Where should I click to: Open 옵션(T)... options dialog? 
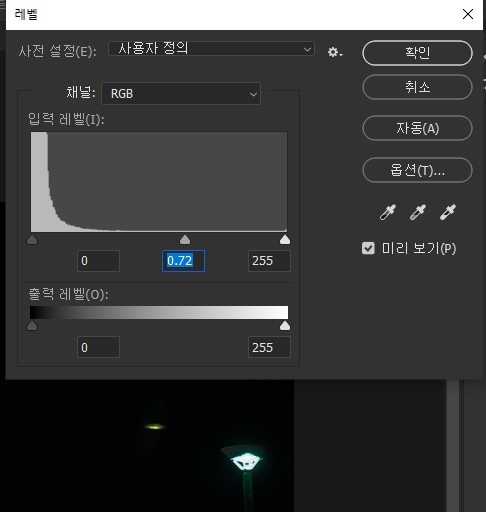[x=417, y=170]
